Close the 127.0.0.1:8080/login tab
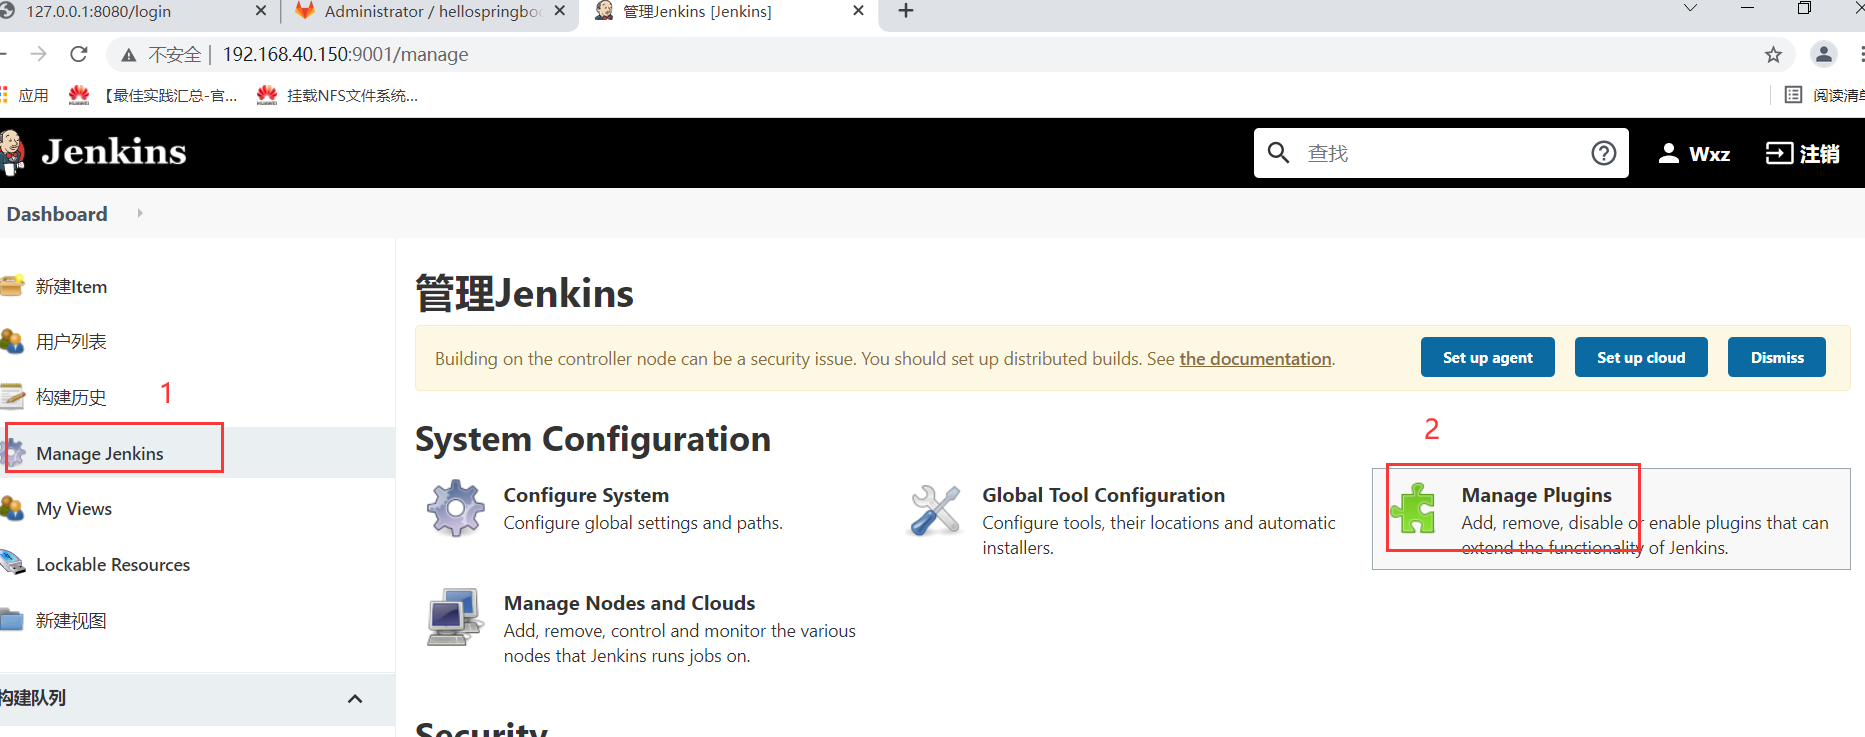Viewport: 1865px width, 737px height. point(261,11)
